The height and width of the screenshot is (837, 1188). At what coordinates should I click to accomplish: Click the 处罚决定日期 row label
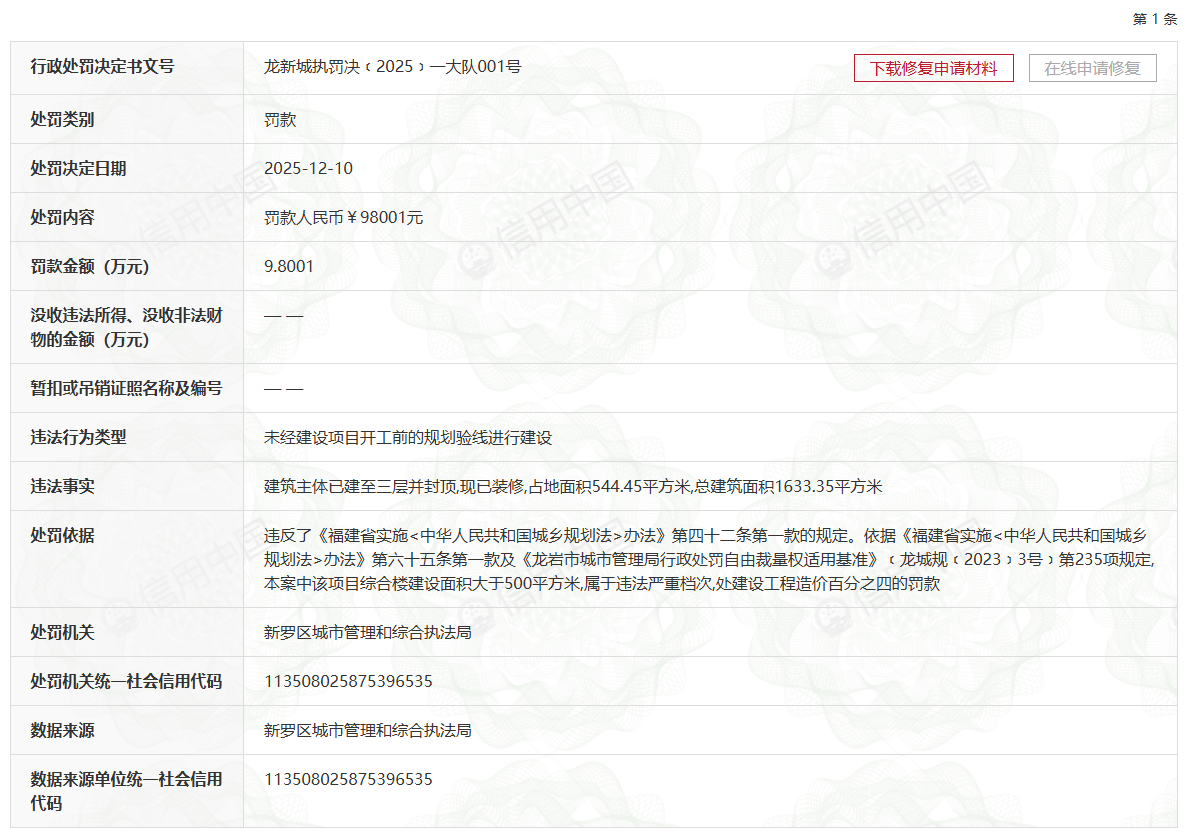(78, 168)
